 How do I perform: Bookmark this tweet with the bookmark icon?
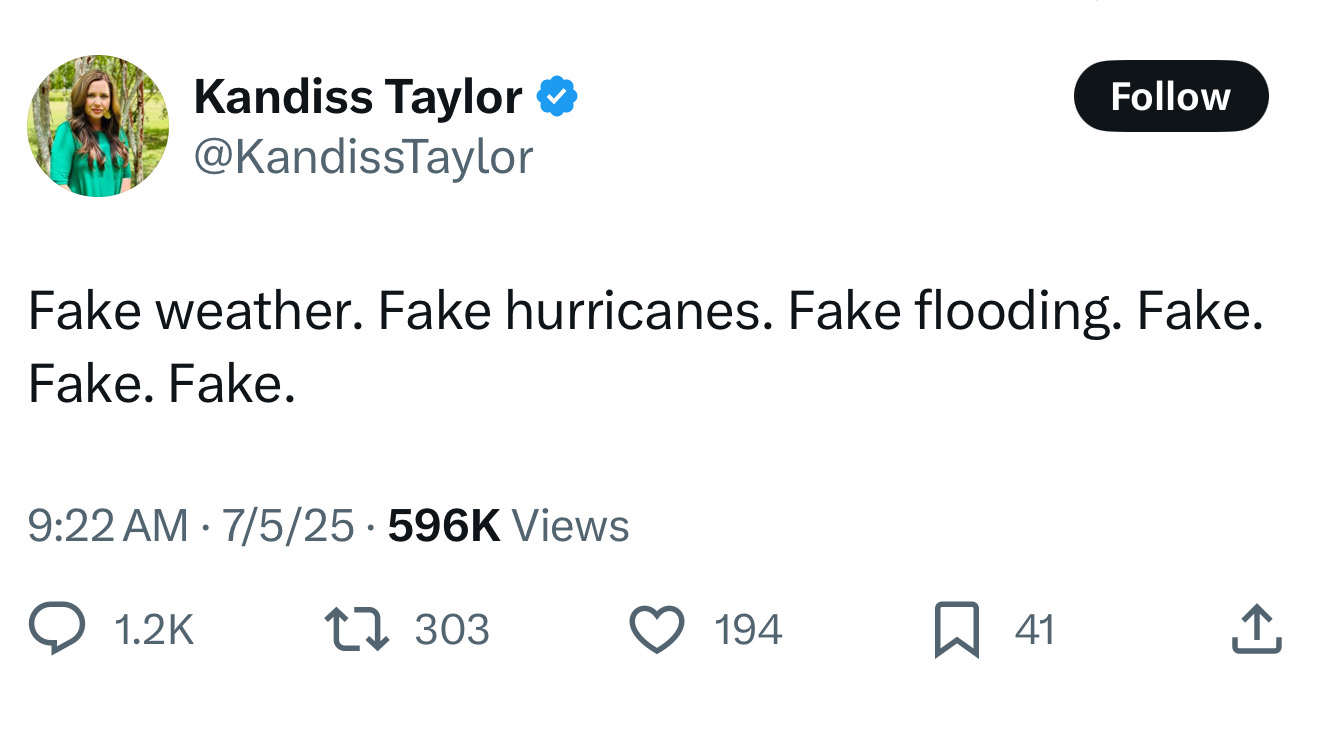pos(957,632)
